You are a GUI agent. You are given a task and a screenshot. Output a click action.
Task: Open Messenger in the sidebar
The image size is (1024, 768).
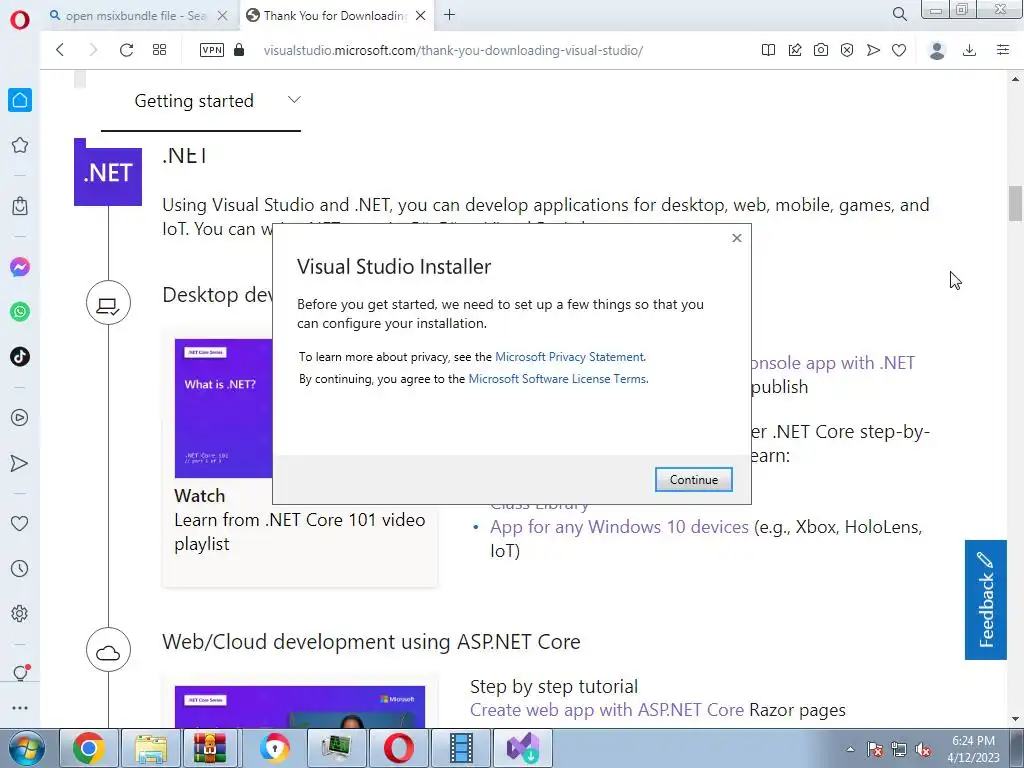[x=20, y=267]
